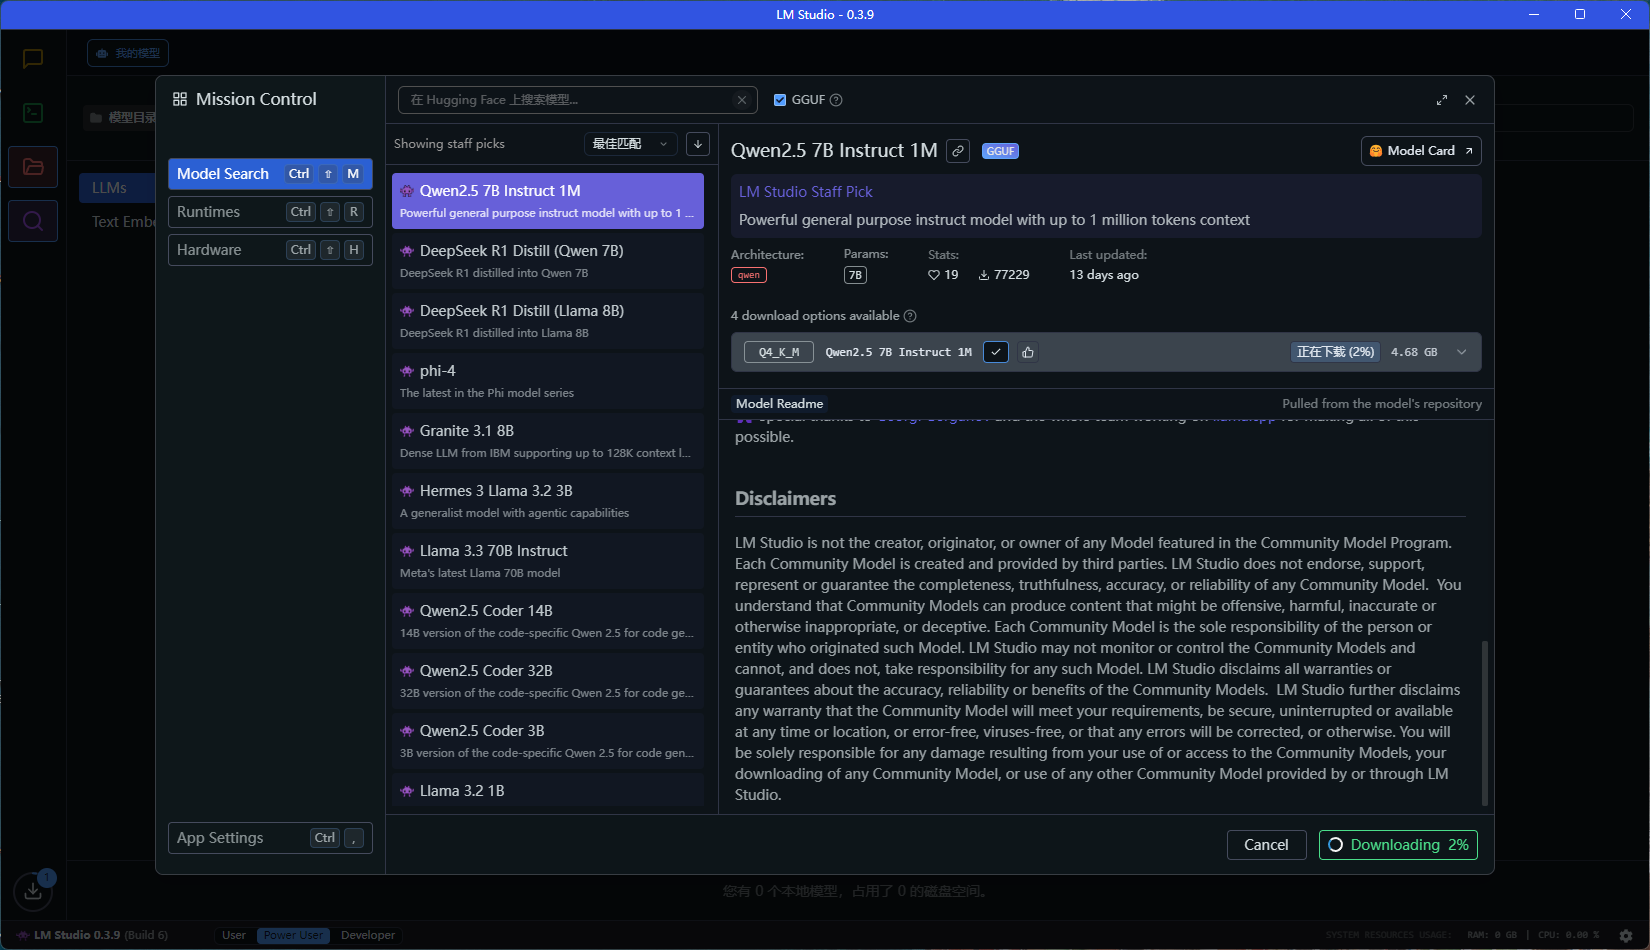Viewport: 1650px width, 950px height.
Task: Open the downloads icon in bottom left
Action: click(33, 890)
